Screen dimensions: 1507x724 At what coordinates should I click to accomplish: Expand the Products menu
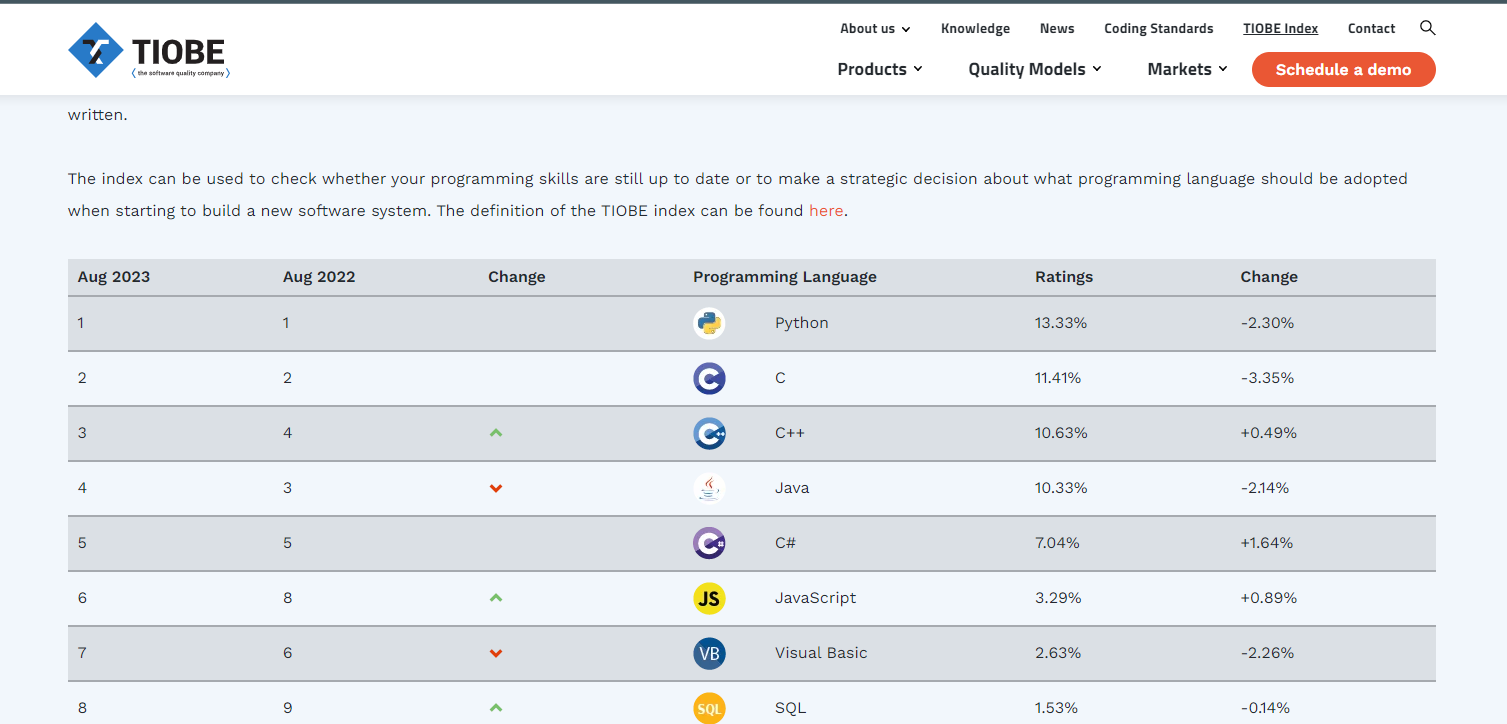[x=880, y=69]
